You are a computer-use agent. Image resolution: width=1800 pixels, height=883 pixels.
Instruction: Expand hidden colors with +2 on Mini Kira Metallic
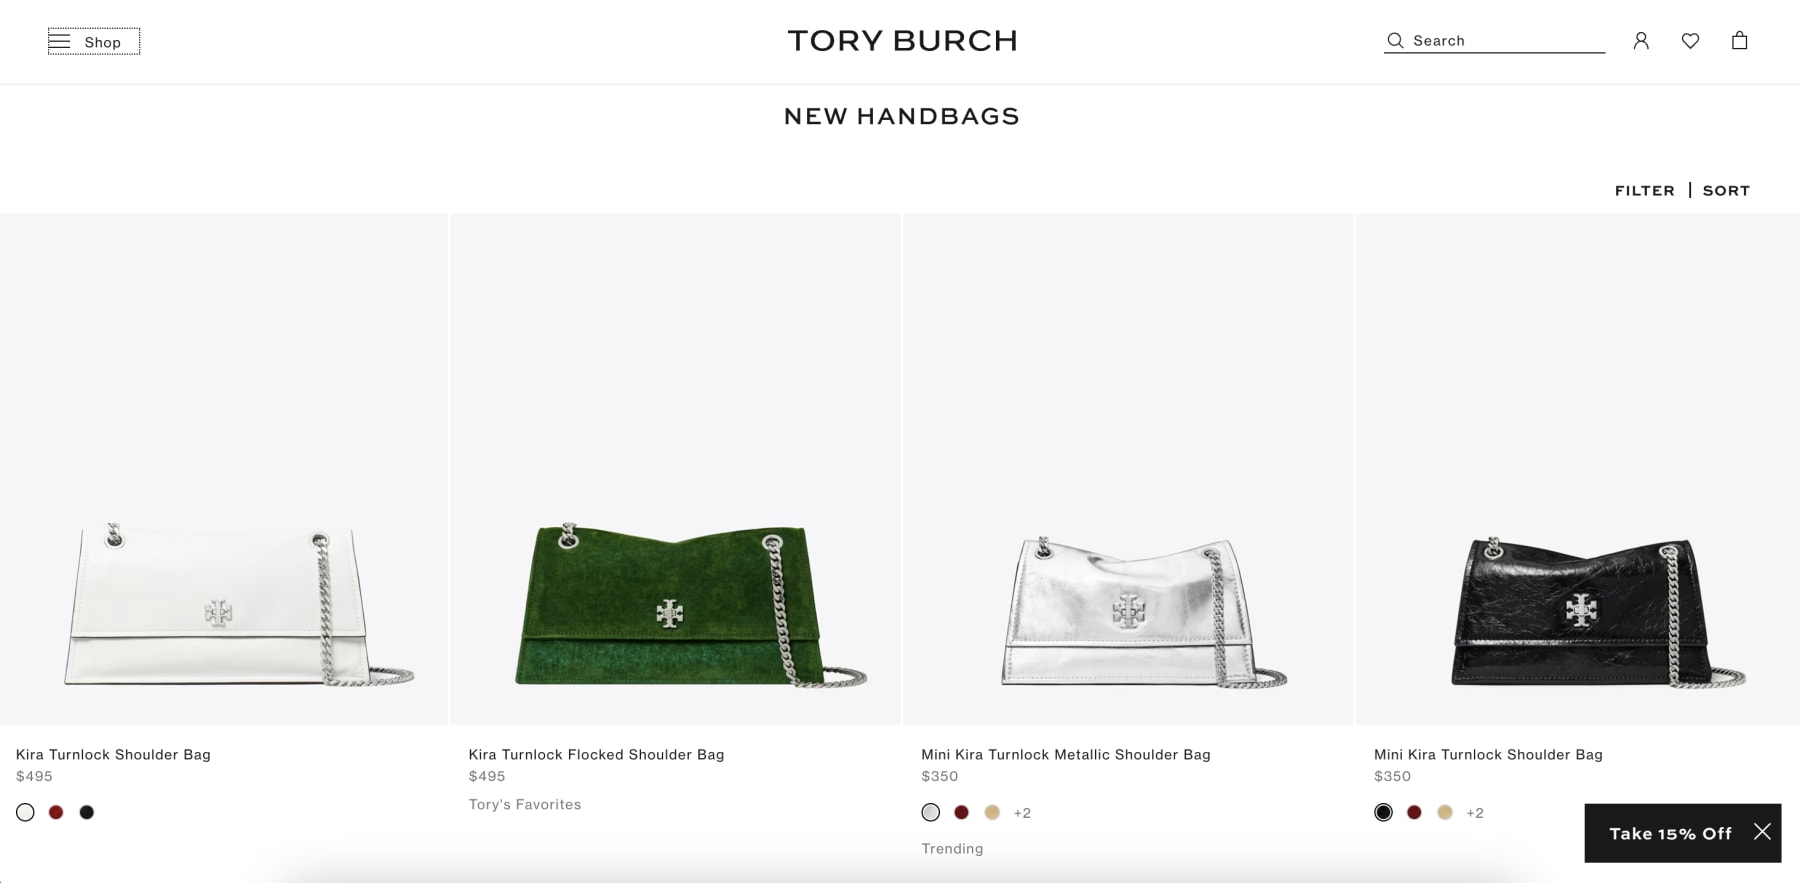point(1022,812)
